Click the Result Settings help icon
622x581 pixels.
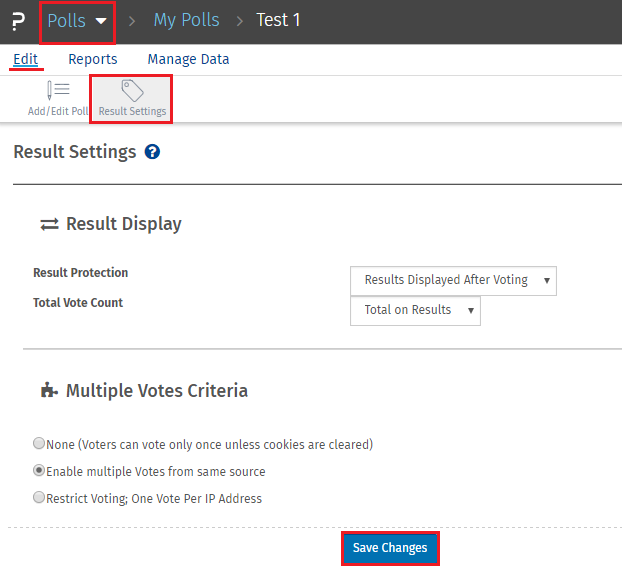pyautogui.click(x=152, y=152)
